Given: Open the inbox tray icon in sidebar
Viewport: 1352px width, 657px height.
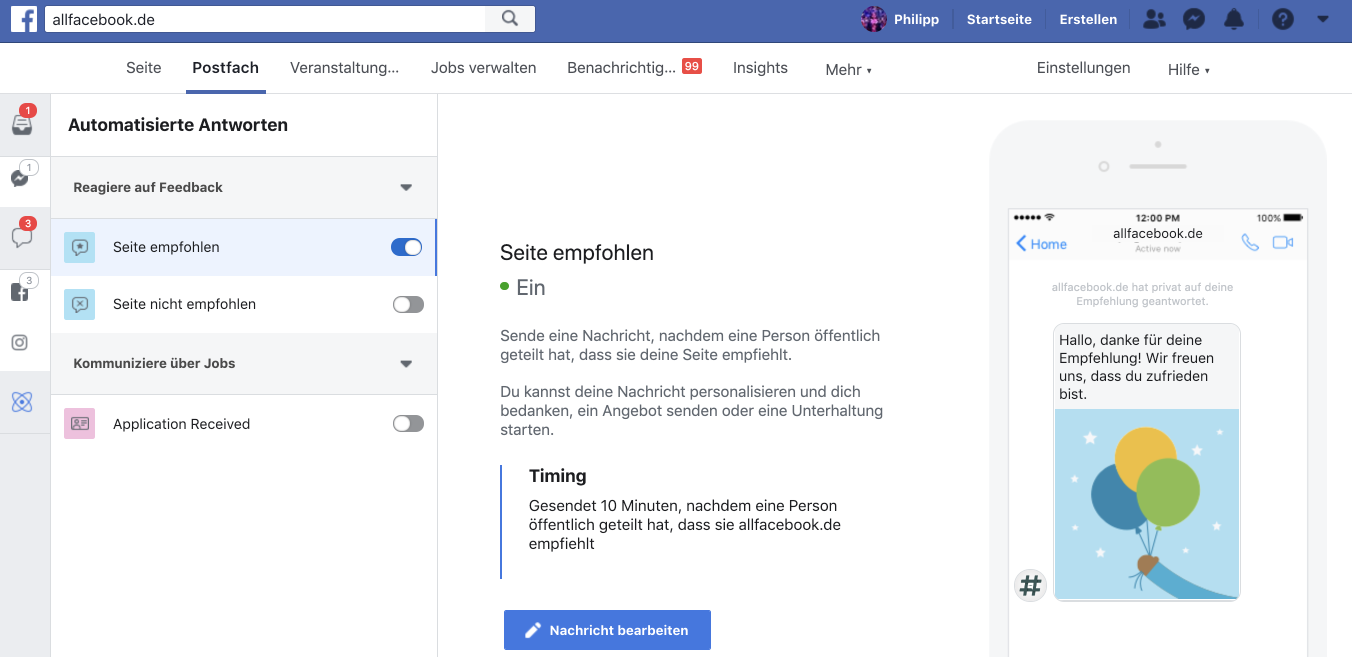Looking at the screenshot, I should click(x=22, y=124).
